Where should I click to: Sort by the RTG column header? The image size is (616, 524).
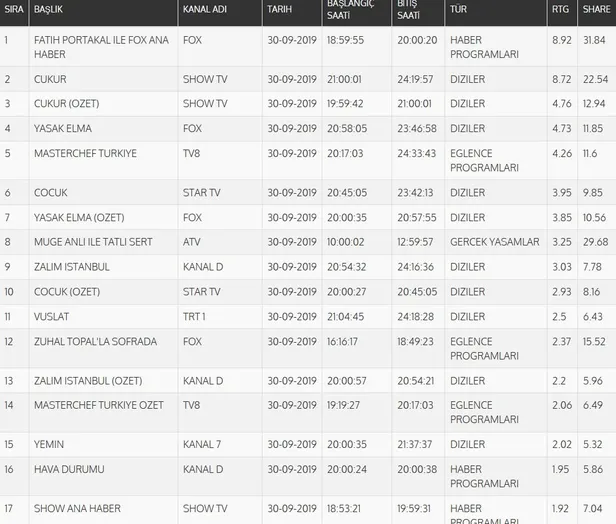pos(561,9)
